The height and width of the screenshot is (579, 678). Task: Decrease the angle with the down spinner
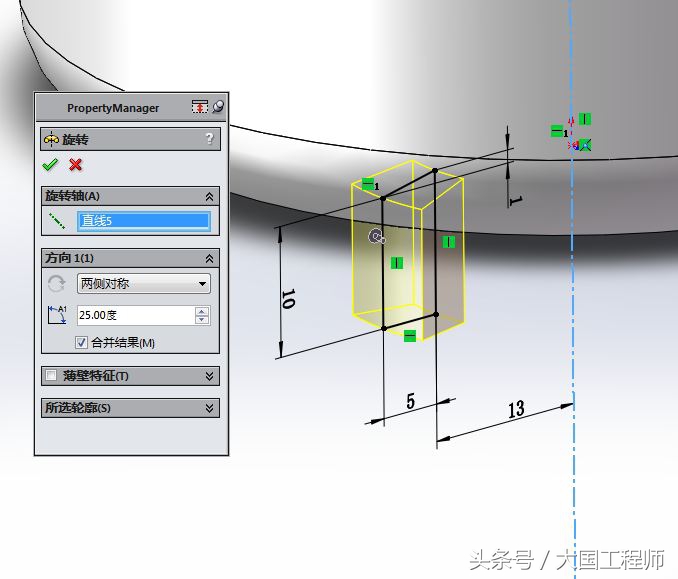pos(202,320)
